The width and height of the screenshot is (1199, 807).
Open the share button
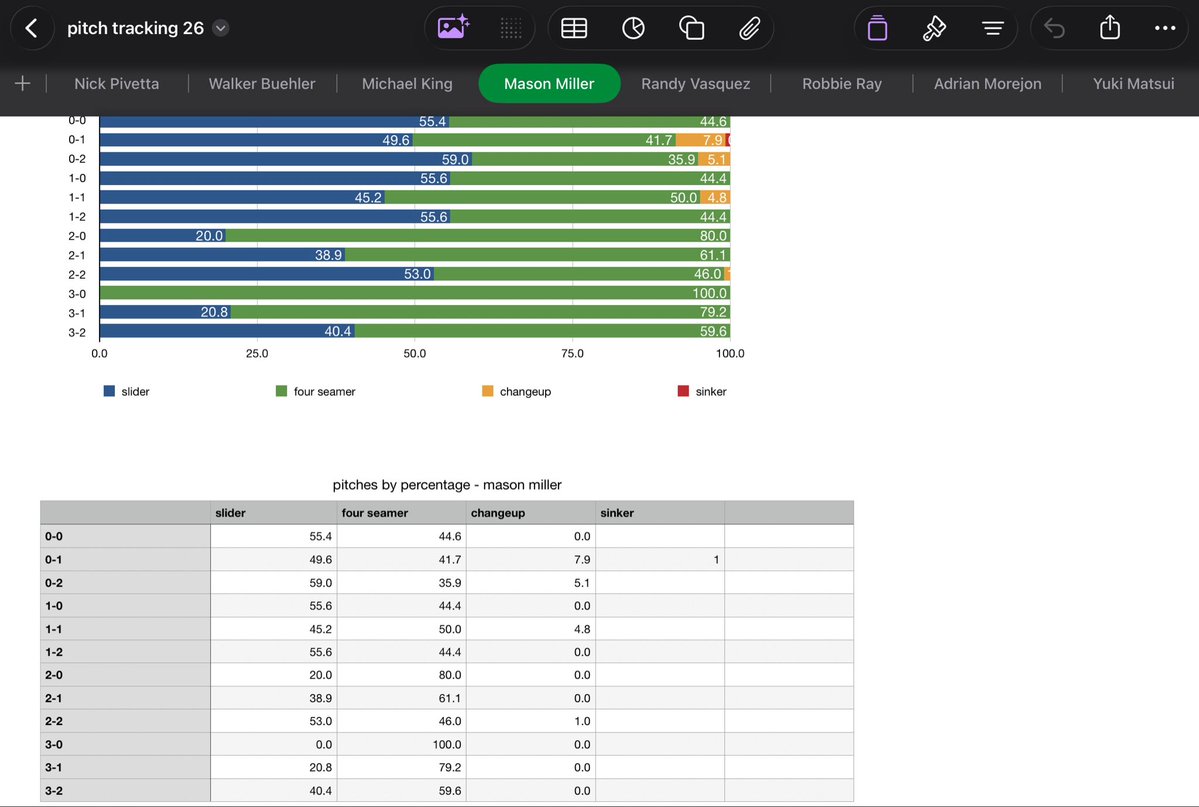(1110, 28)
